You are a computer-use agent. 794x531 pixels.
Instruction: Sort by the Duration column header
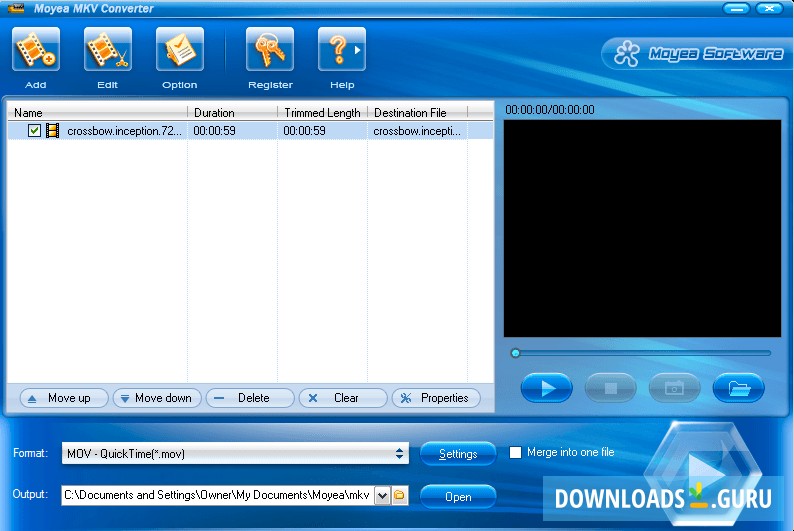tap(232, 112)
